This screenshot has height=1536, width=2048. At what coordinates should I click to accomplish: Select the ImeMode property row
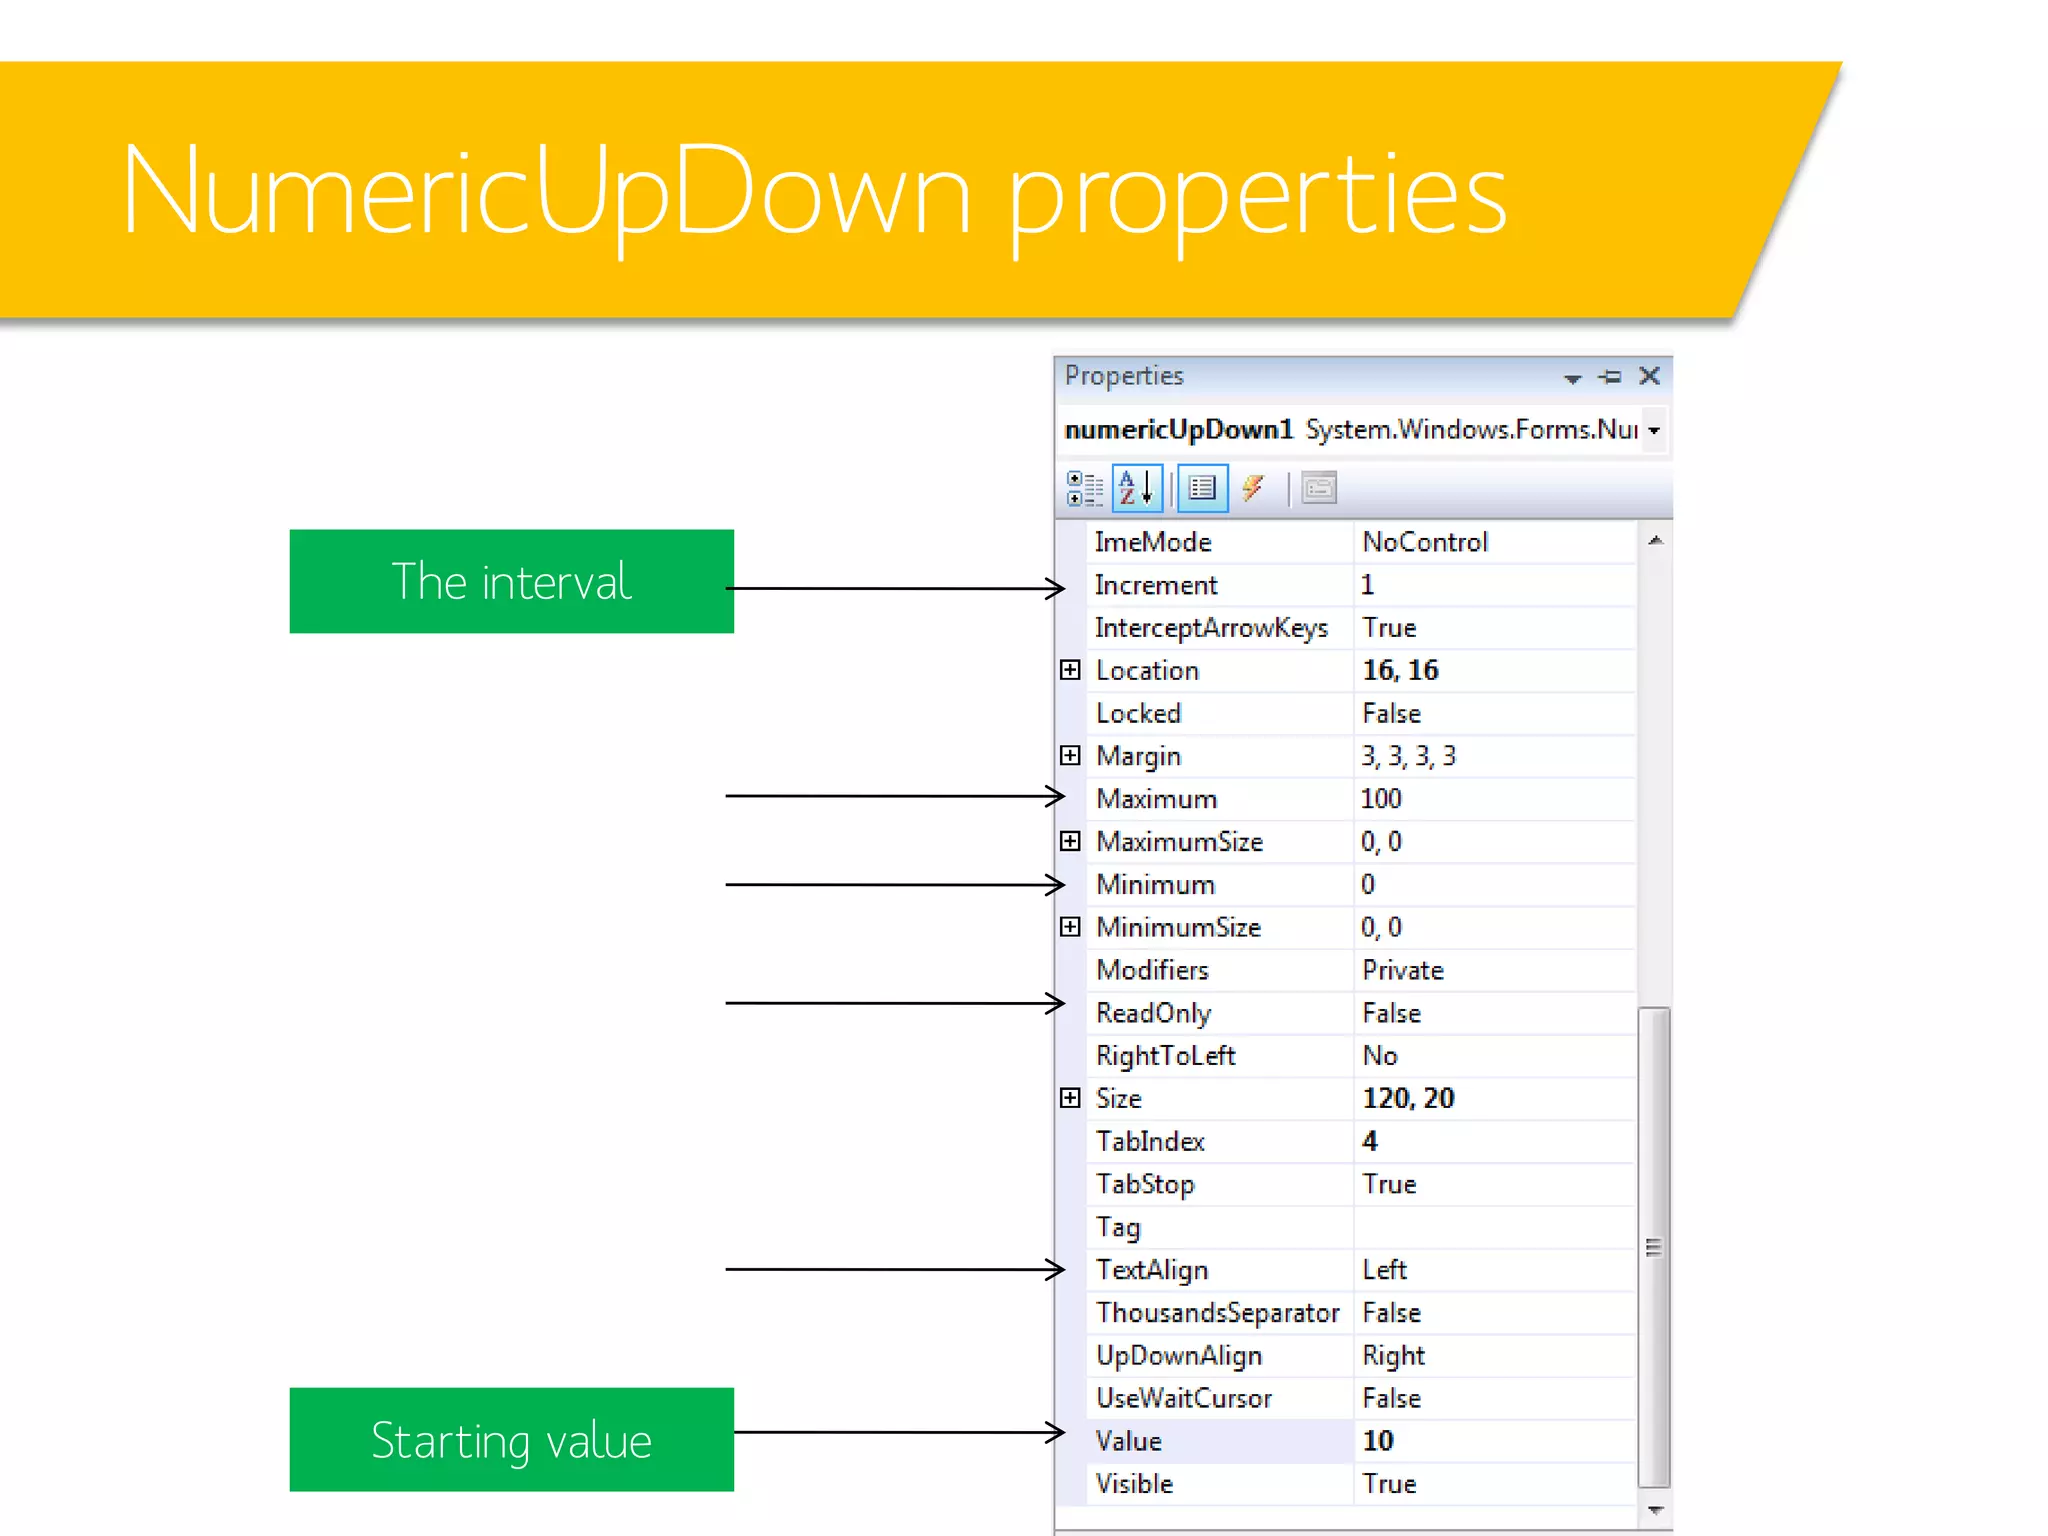pyautogui.click(x=1362, y=542)
